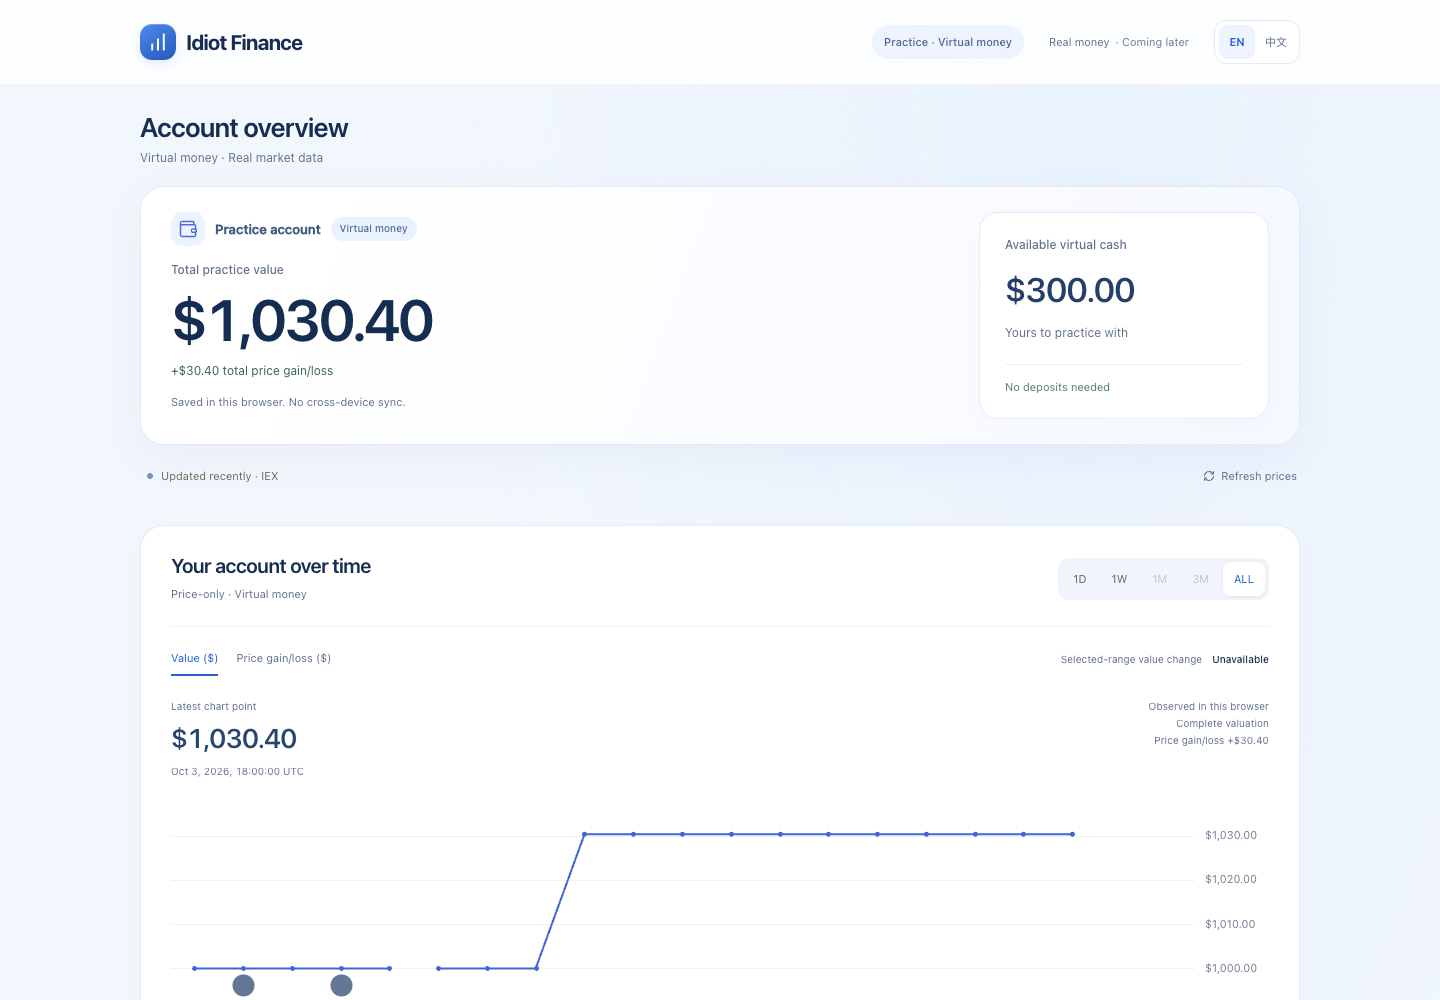Image resolution: width=1440 pixels, height=1000 pixels.
Task: Click the 'Price gain/loss +$30.40' note
Action: coord(1211,741)
